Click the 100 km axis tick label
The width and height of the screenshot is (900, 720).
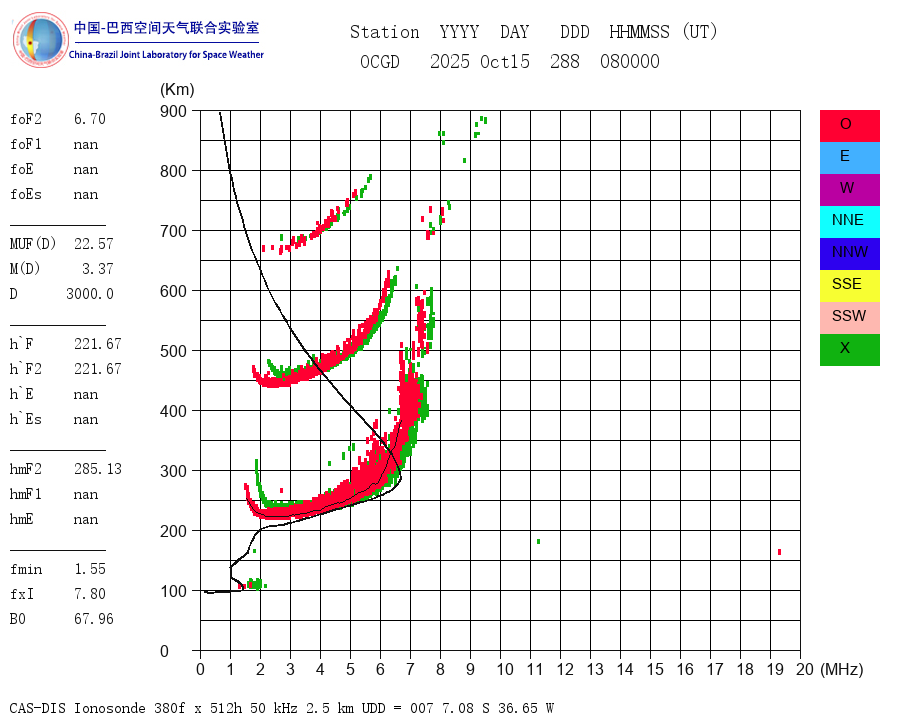(173, 591)
